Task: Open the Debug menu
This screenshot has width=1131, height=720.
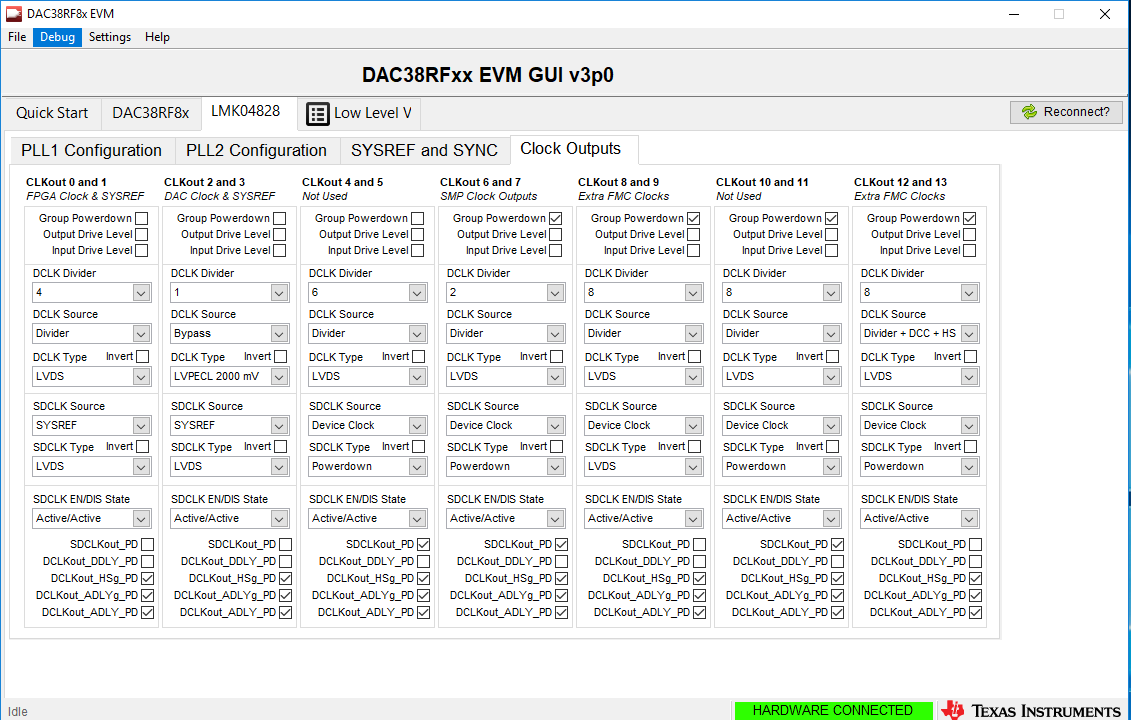Action: coord(58,37)
